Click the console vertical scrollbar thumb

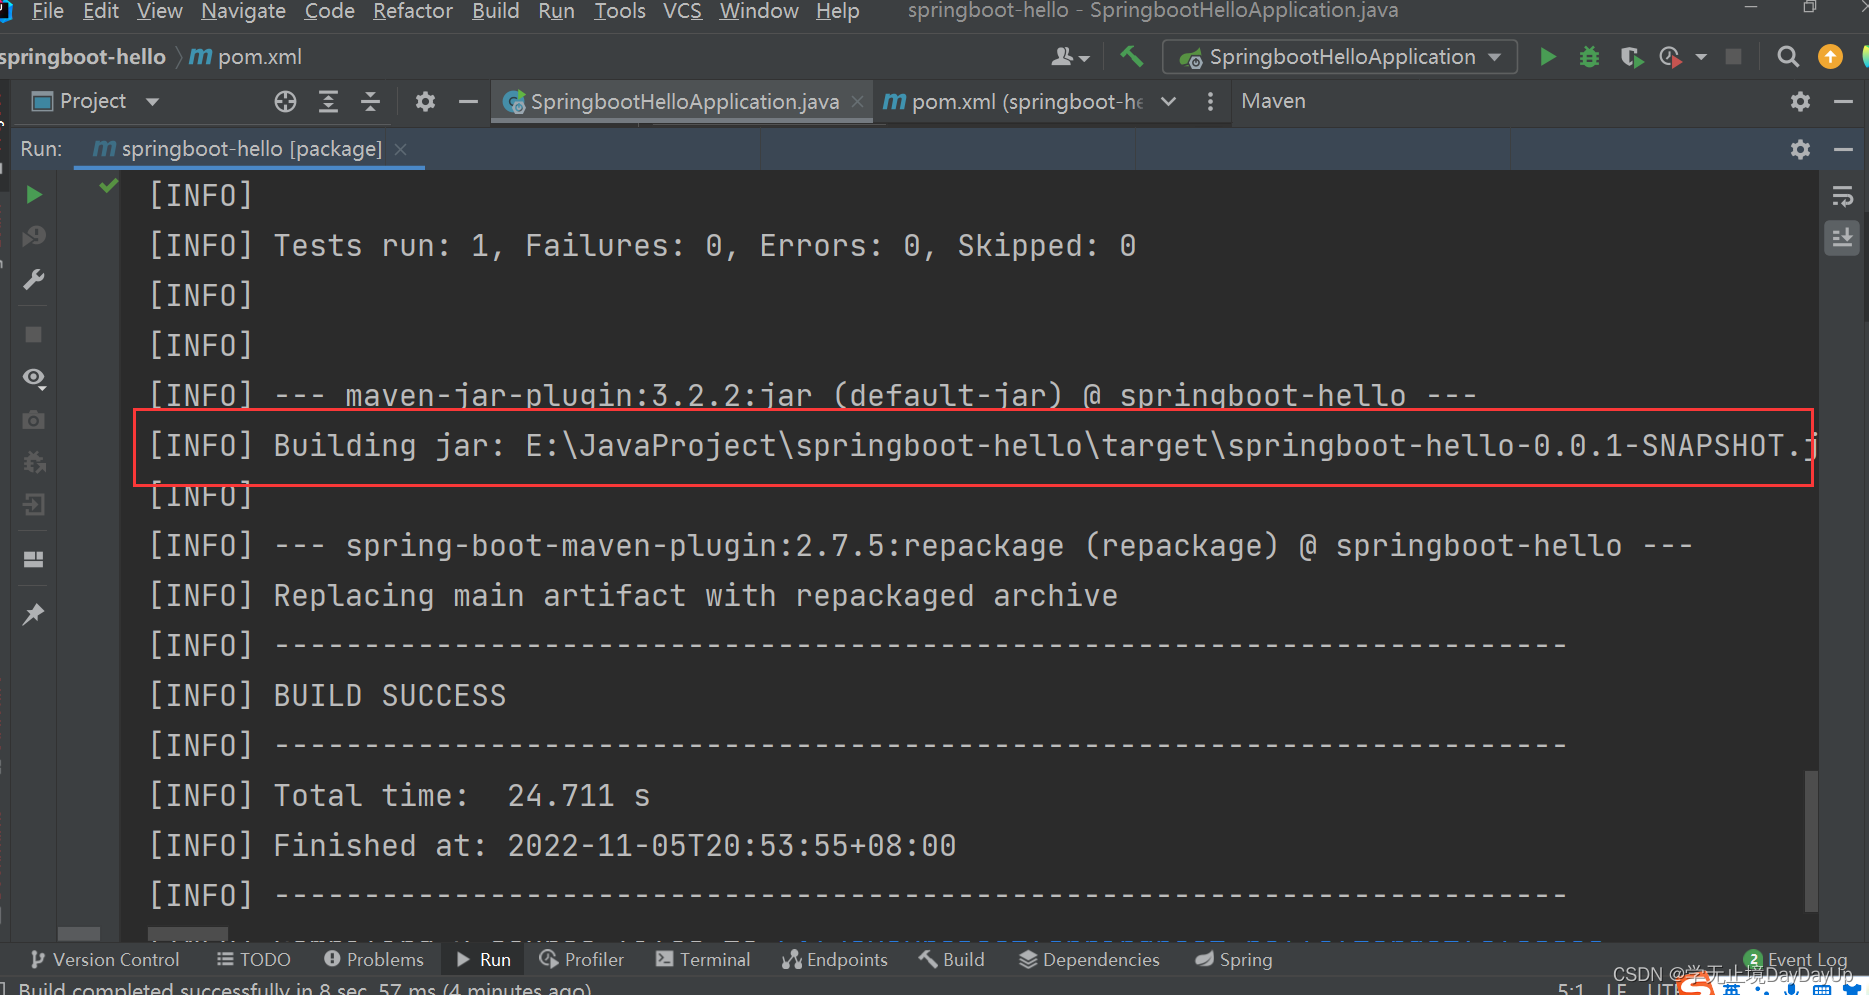point(1811,840)
